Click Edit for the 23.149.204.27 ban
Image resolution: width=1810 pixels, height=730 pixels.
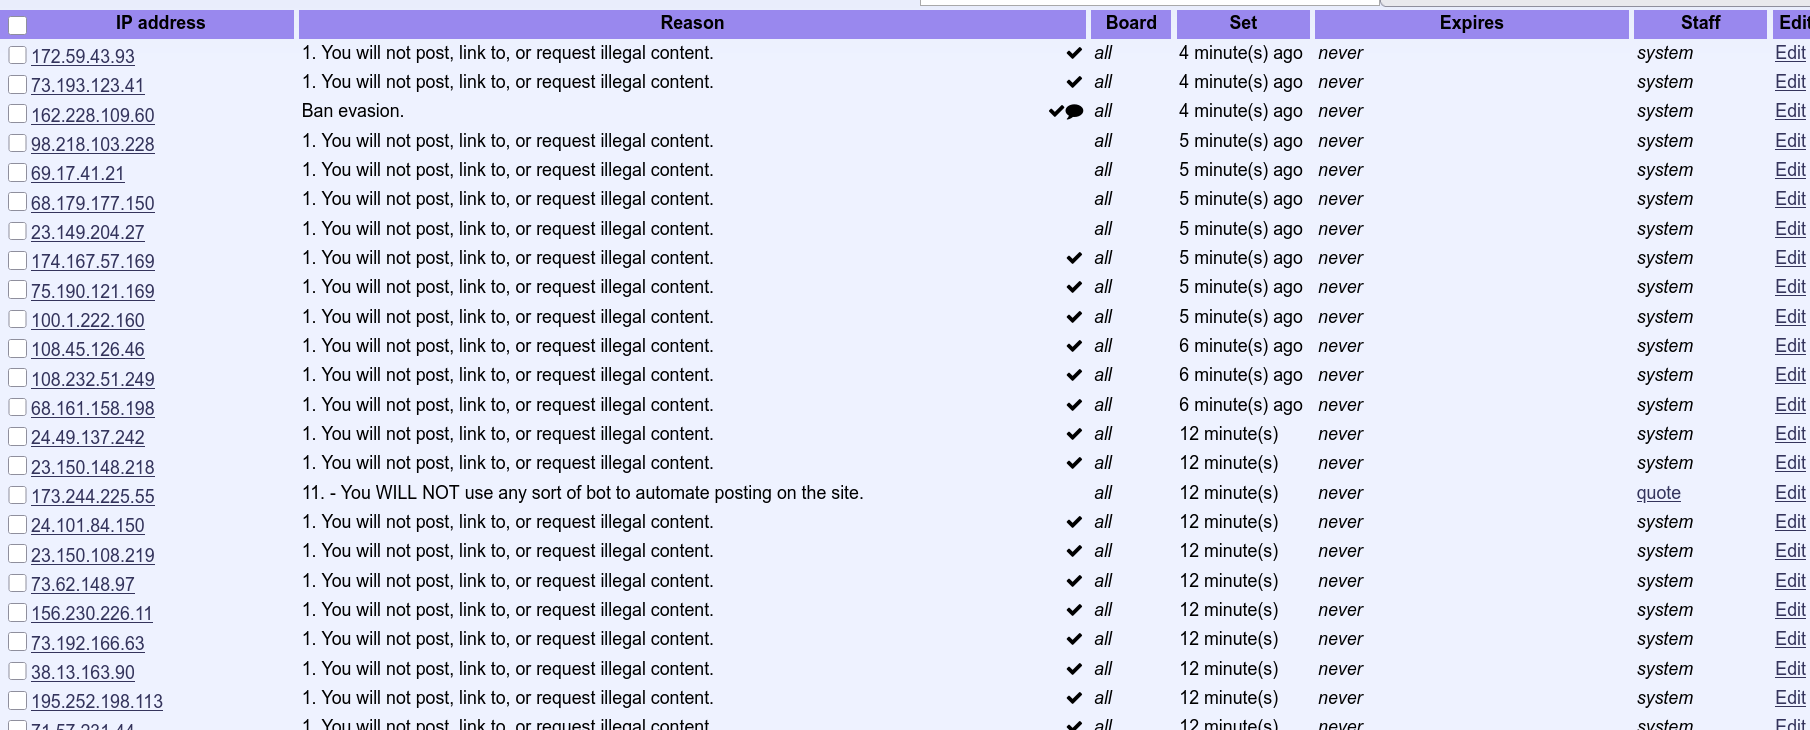tap(1790, 229)
